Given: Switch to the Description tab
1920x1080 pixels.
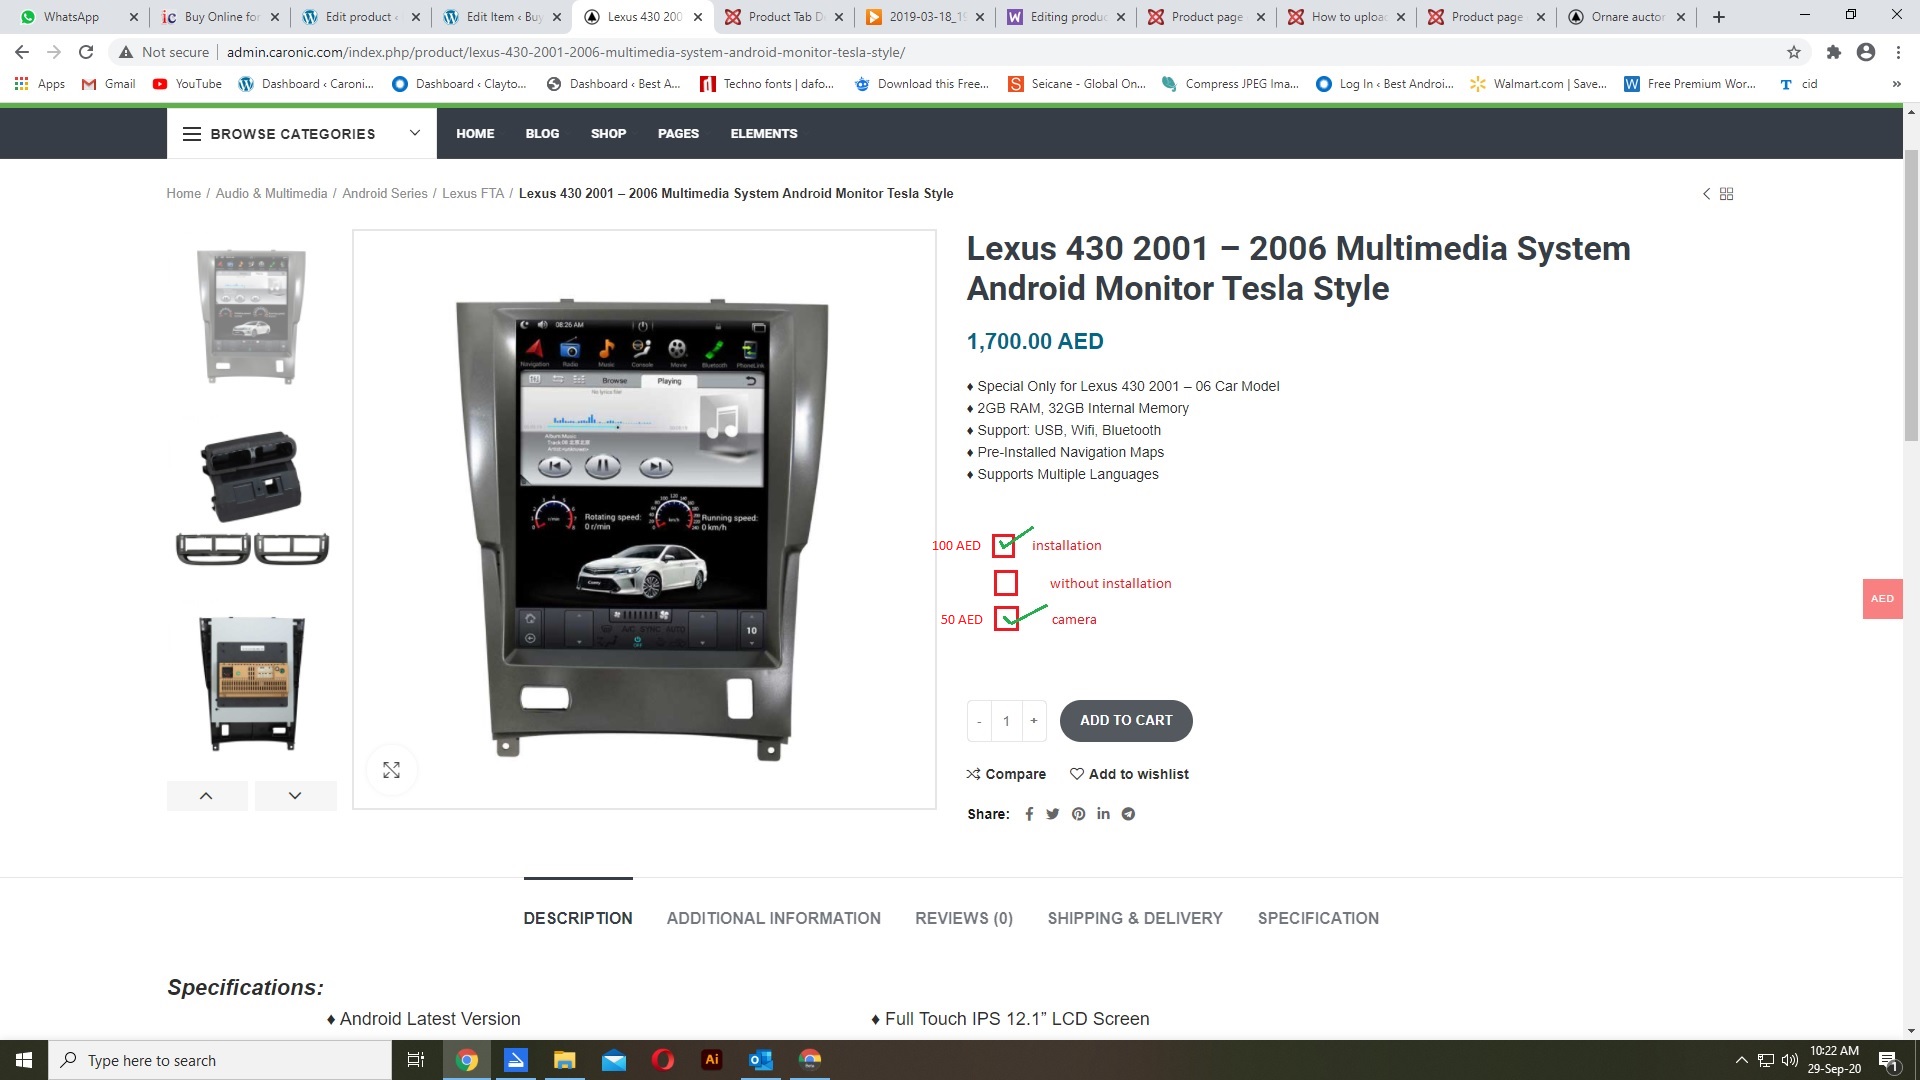Looking at the screenshot, I should 578,918.
